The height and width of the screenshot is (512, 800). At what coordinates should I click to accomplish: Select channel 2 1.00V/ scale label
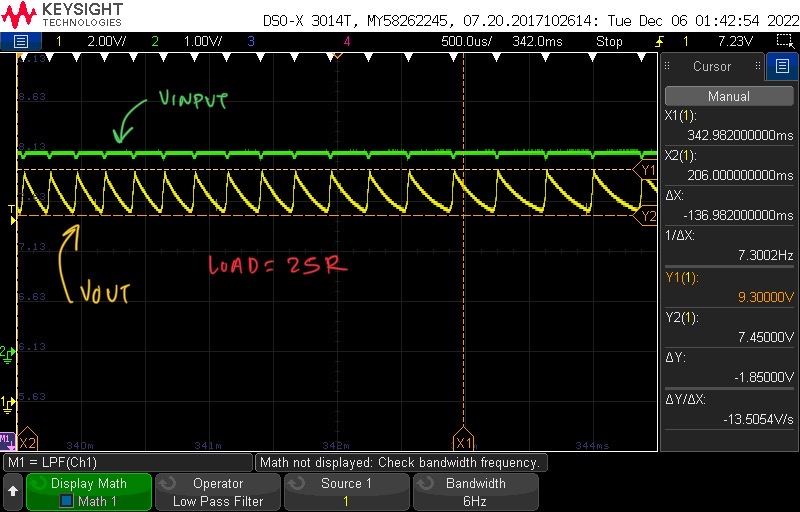203,41
